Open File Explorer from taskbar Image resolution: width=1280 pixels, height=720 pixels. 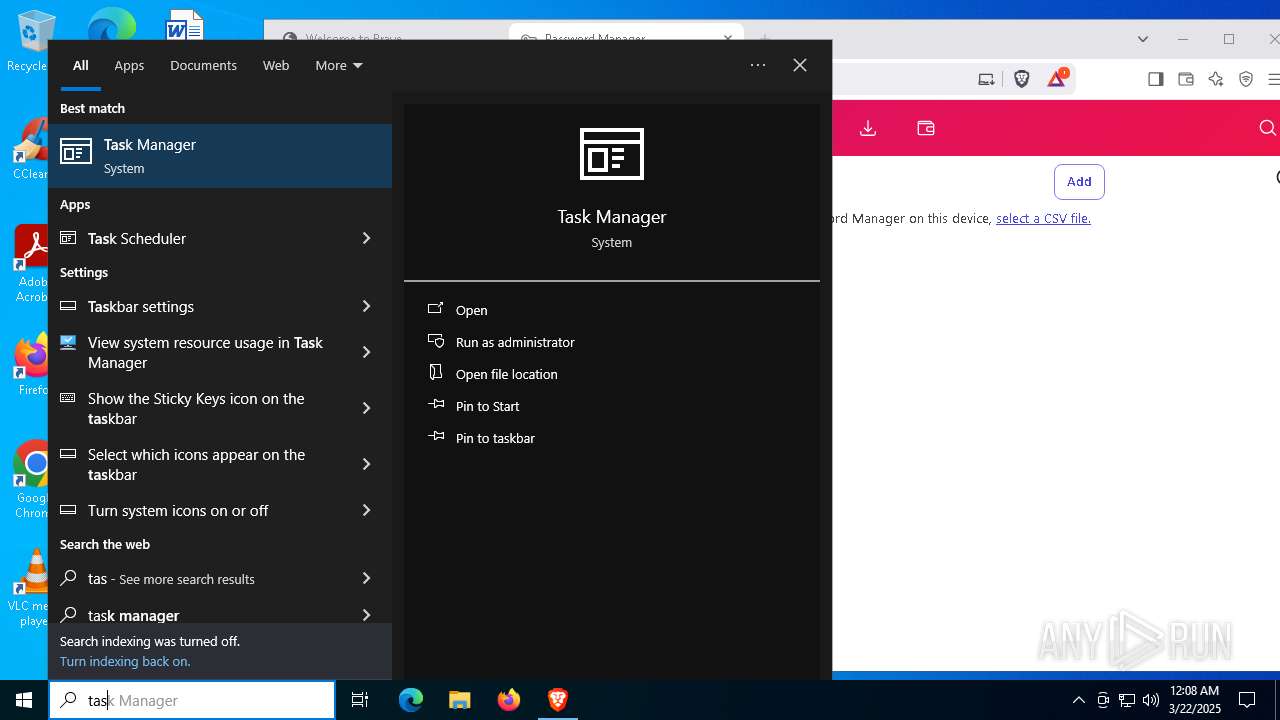click(x=460, y=700)
